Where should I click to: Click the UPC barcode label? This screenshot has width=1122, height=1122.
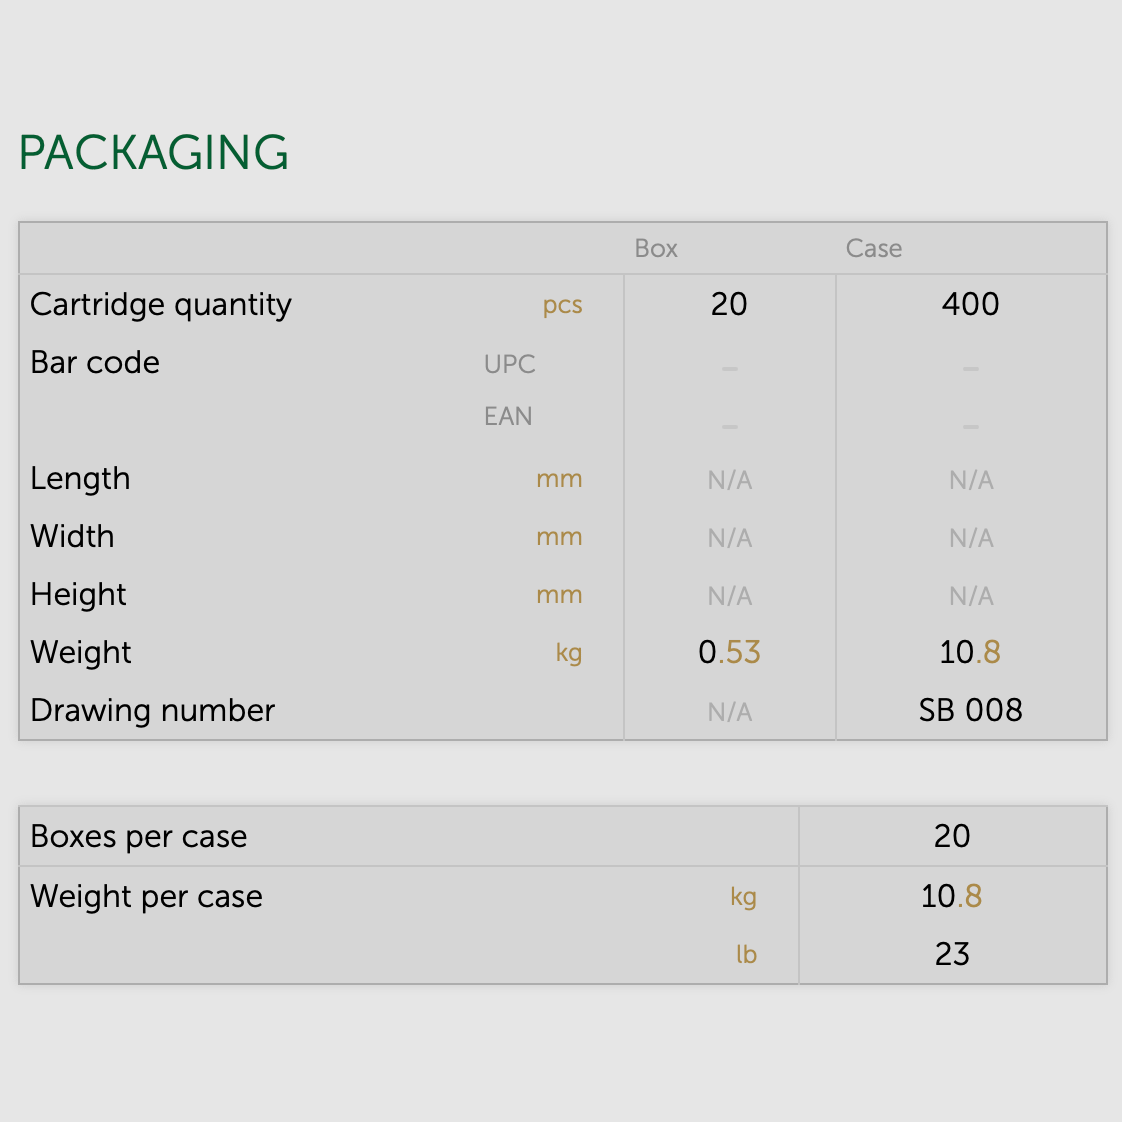(x=509, y=364)
